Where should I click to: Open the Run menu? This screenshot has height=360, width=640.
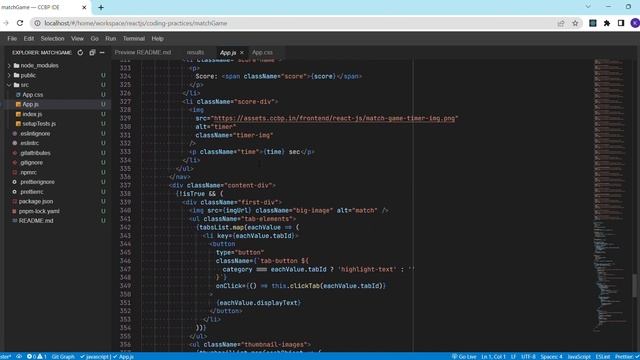pos(111,38)
